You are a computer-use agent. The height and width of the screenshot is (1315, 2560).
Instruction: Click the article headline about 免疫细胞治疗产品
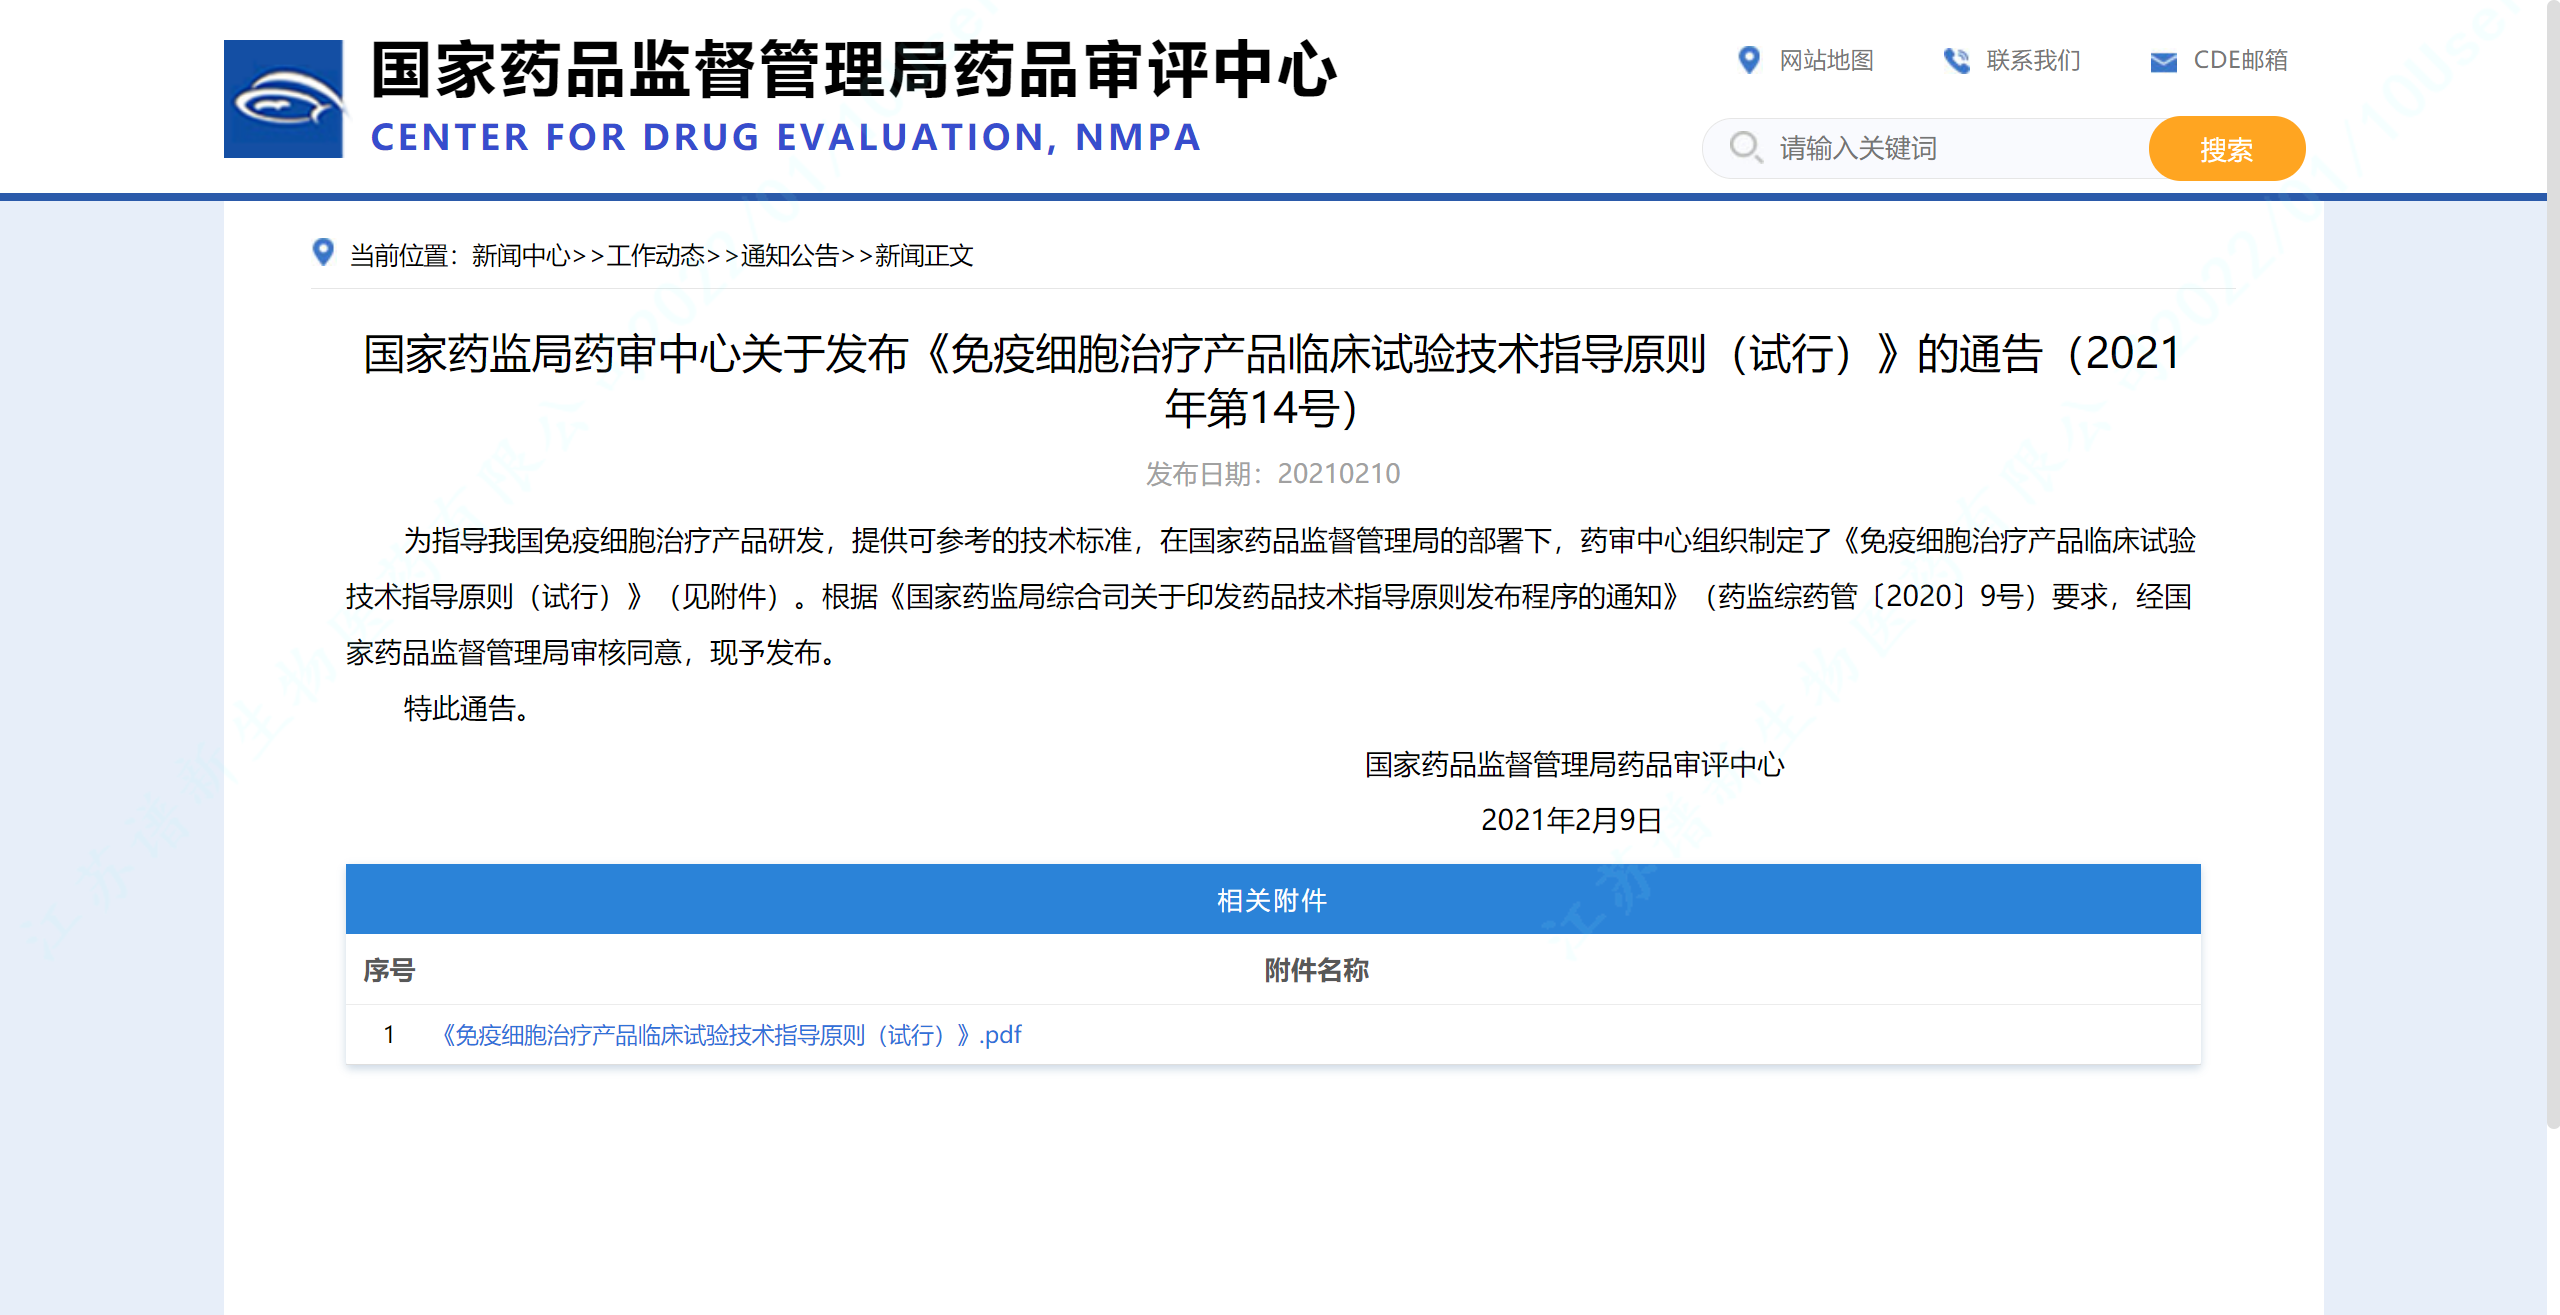coord(1272,381)
